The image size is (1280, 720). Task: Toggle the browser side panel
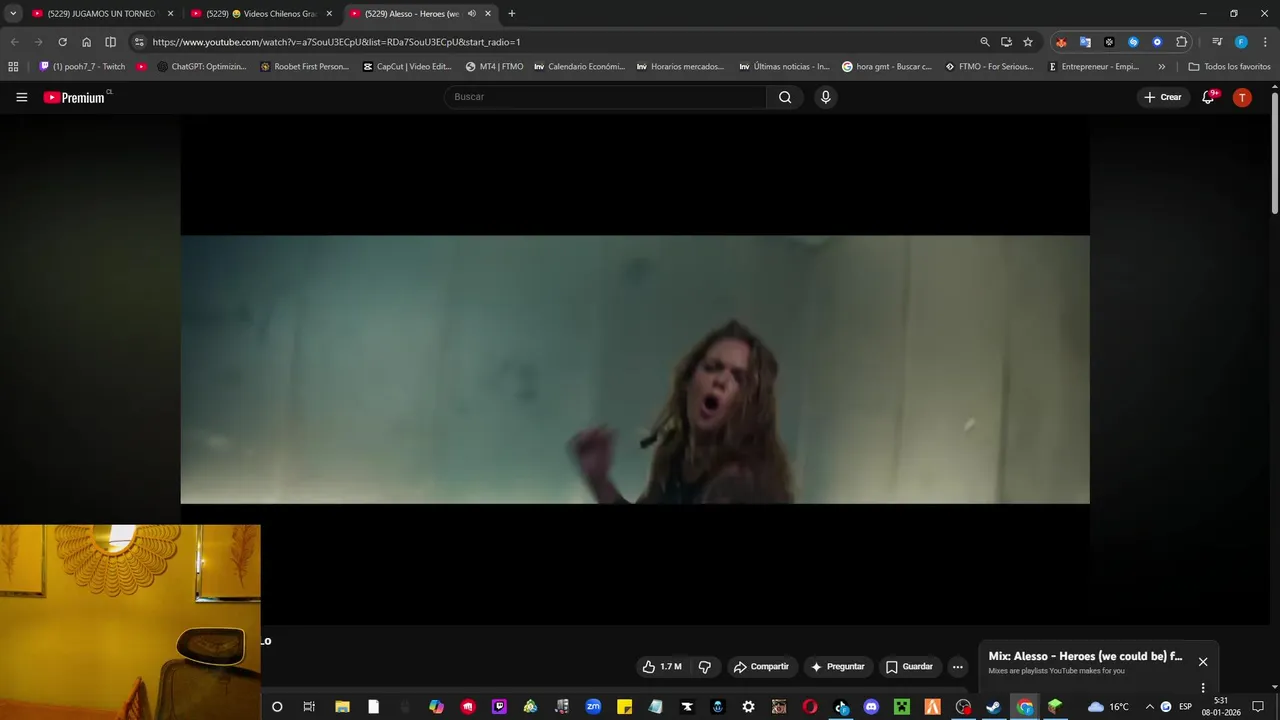point(111,42)
